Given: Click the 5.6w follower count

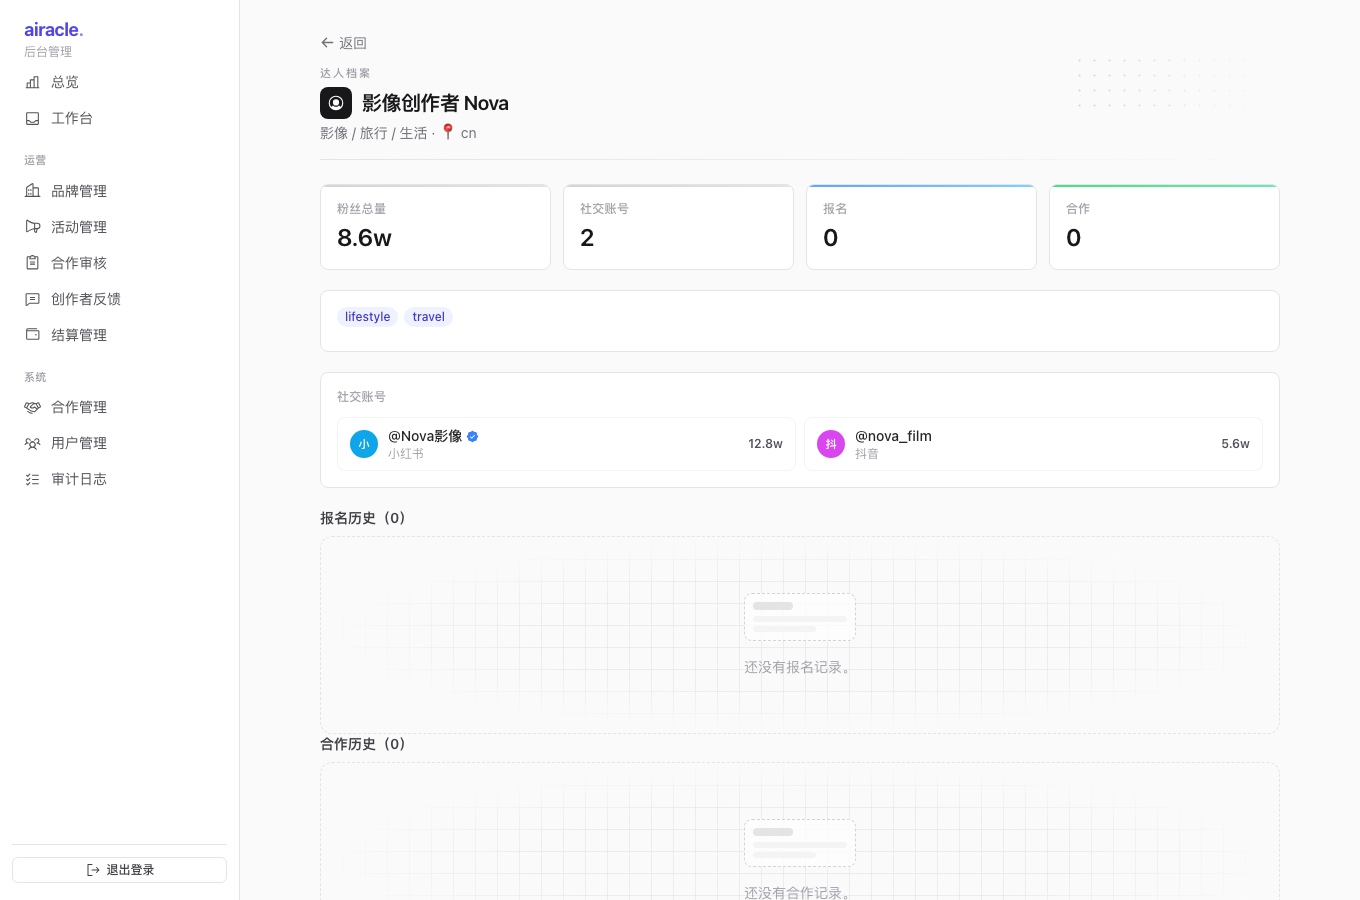Looking at the screenshot, I should click(1235, 444).
